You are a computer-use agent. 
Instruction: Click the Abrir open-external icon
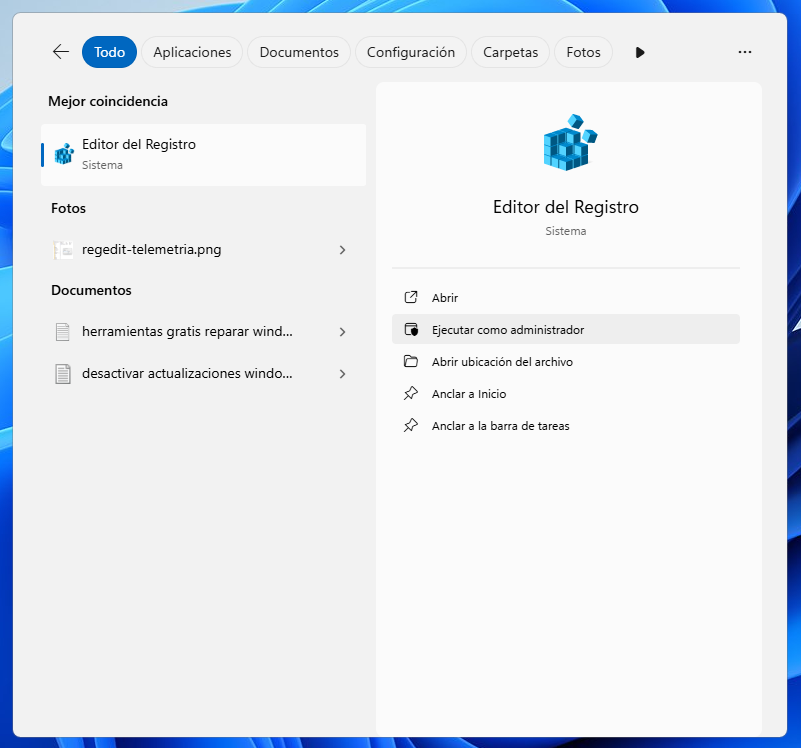click(x=411, y=297)
